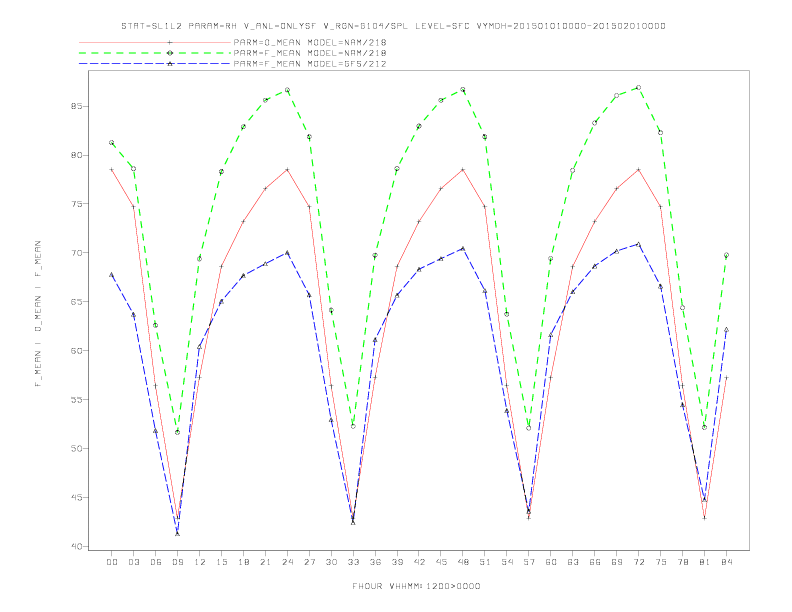Image resolution: width=792 pixels, height=612 pixels.
Task: Click x-axis tick label 75
Action: pyautogui.click(x=661, y=562)
